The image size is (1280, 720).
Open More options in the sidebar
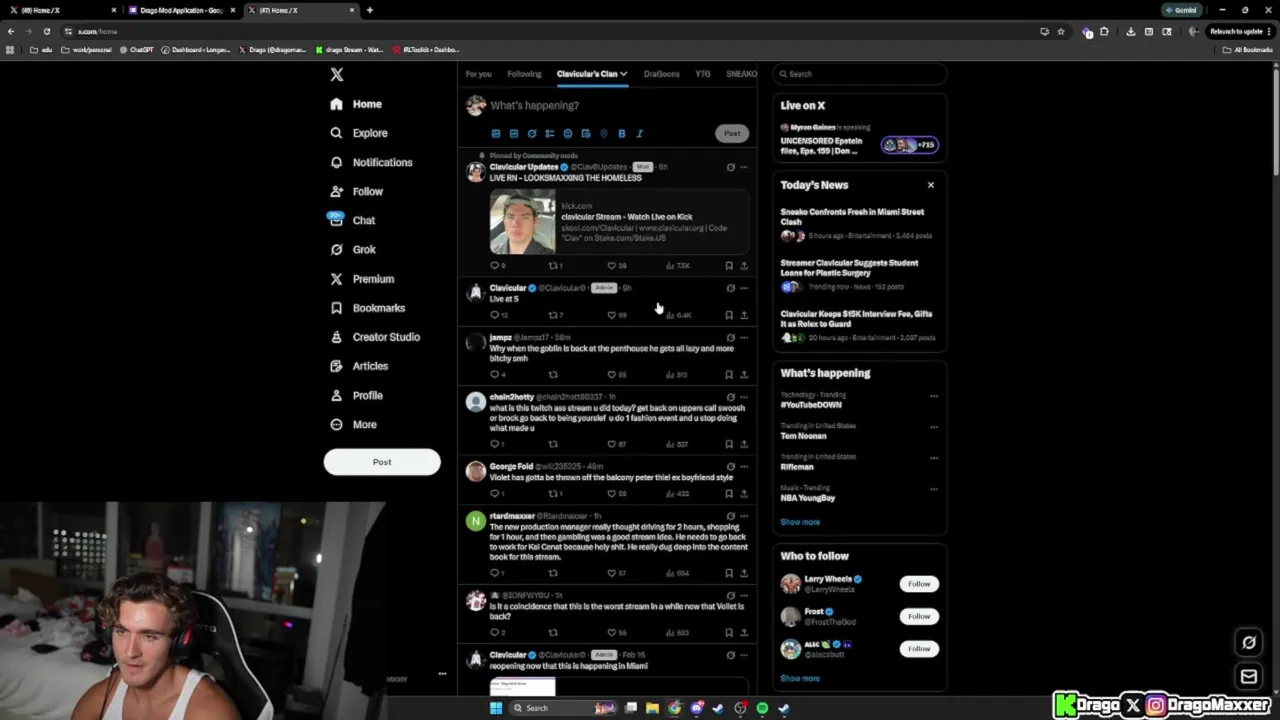coord(354,425)
